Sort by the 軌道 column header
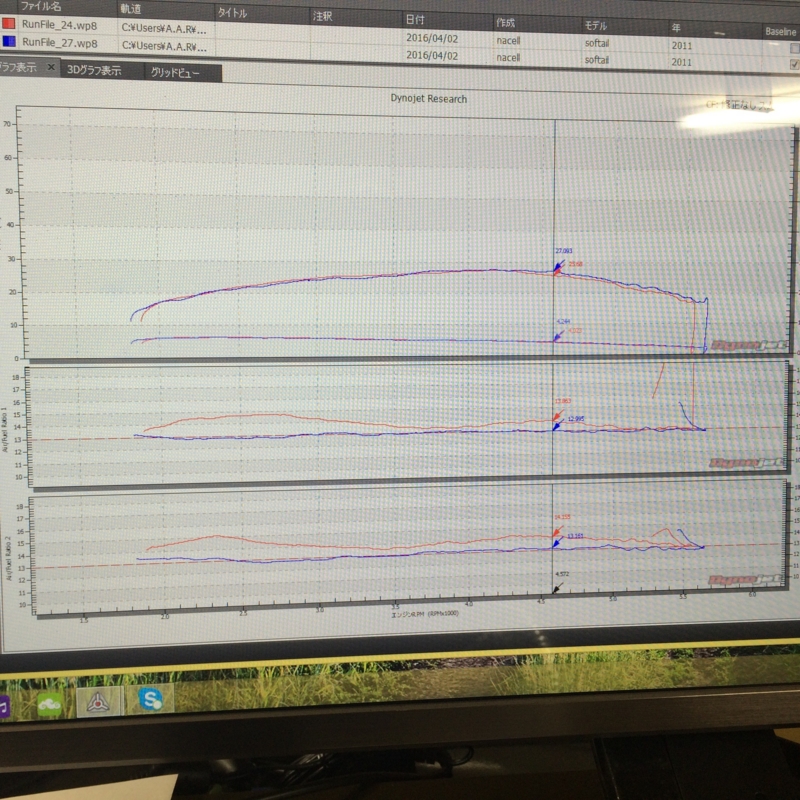This screenshot has height=800, width=800. [131, 9]
